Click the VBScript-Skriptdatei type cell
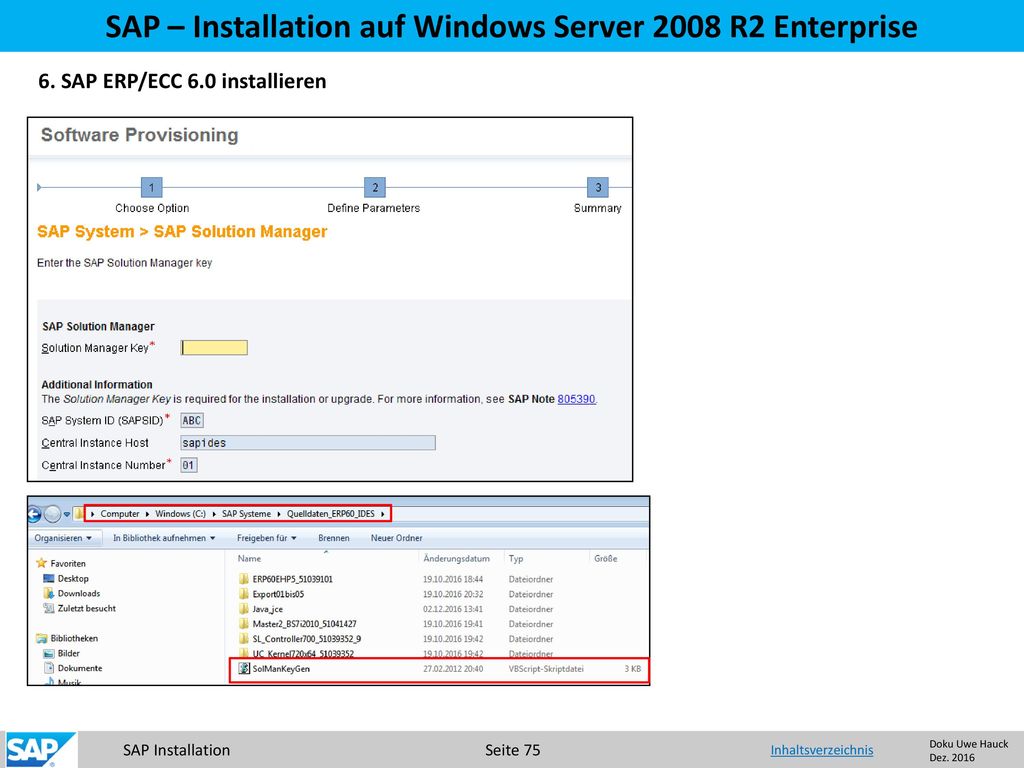Image resolution: width=1024 pixels, height=768 pixels. tap(546, 669)
